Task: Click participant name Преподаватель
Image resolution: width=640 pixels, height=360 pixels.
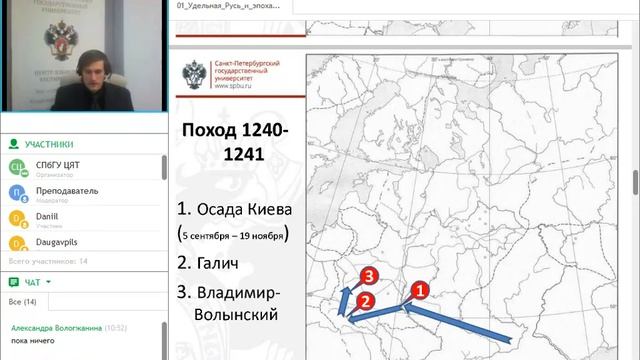Action: coord(67,191)
